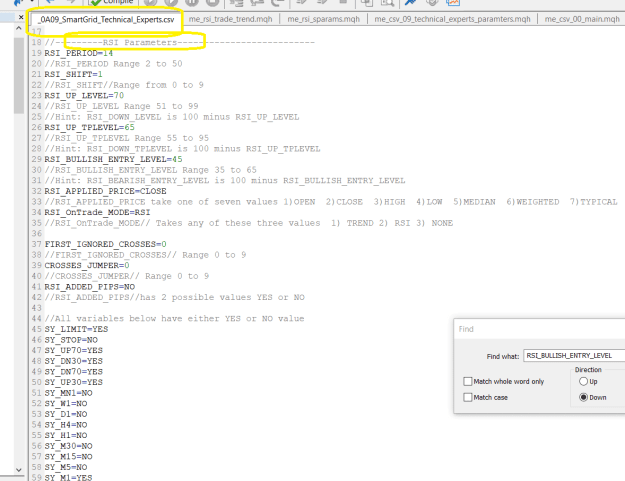Click the SY_LIMIT=YES line
The image size is (625, 481).
(76, 329)
